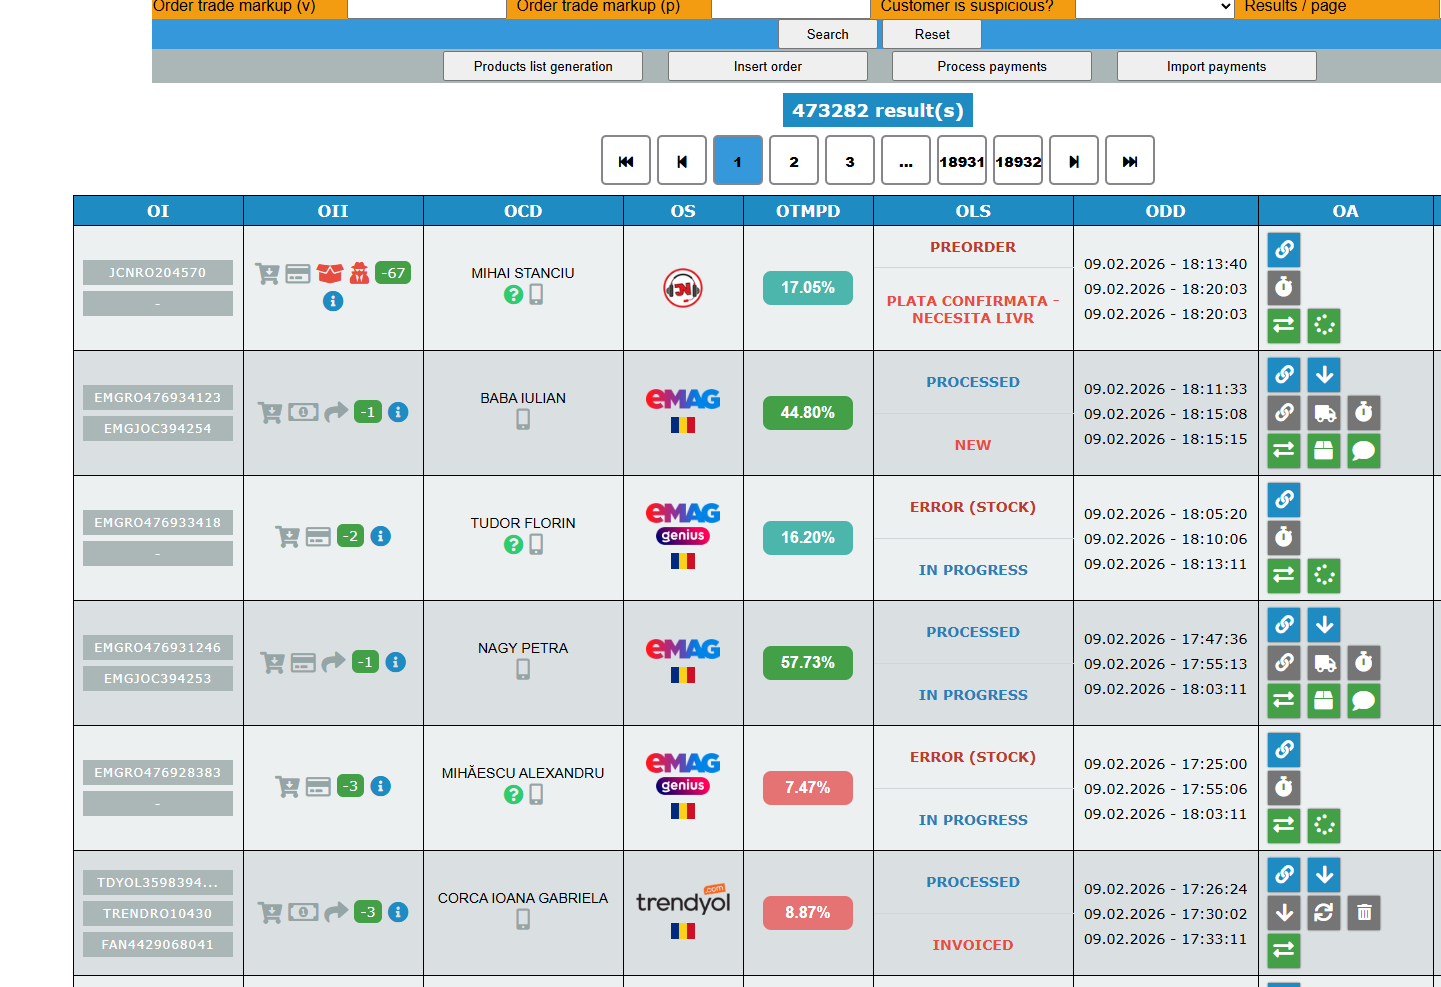Screen dimensions: 1441x987
Task: Click 44.80% markup badge
Action: (808, 413)
